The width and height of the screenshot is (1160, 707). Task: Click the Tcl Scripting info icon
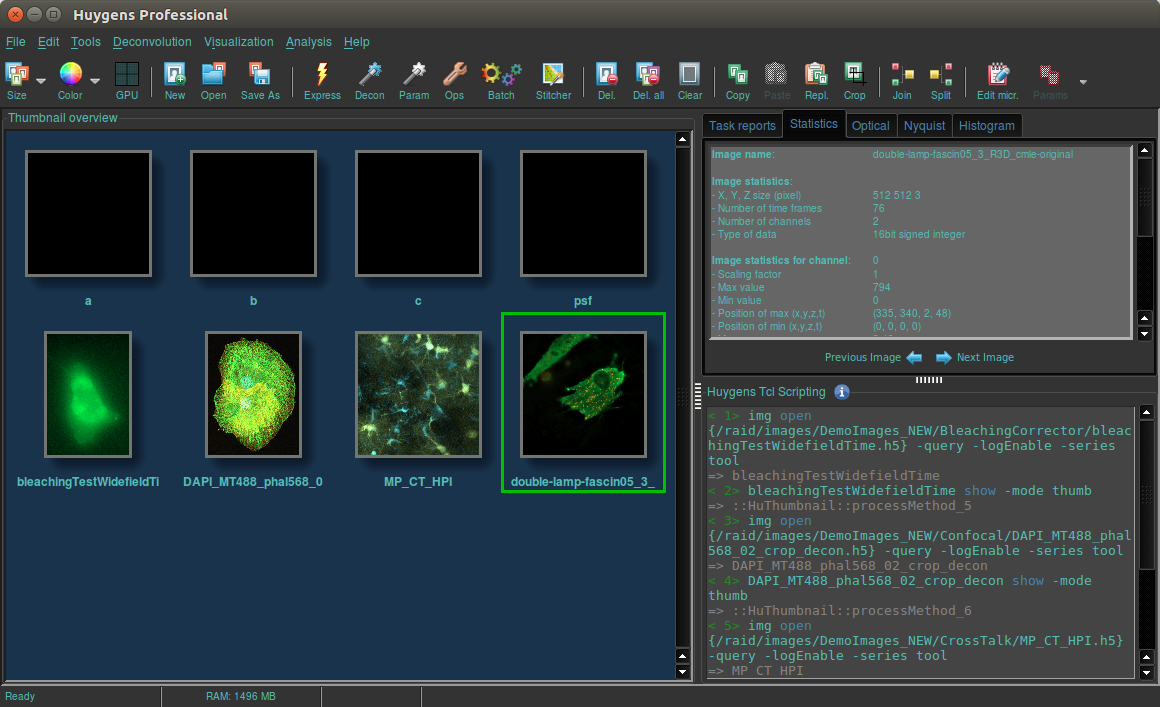(x=842, y=392)
